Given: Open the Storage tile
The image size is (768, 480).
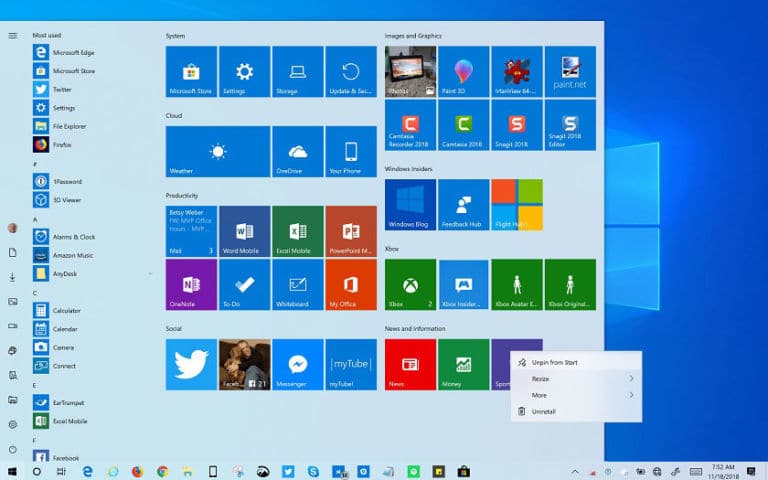Looking at the screenshot, I should (298, 72).
